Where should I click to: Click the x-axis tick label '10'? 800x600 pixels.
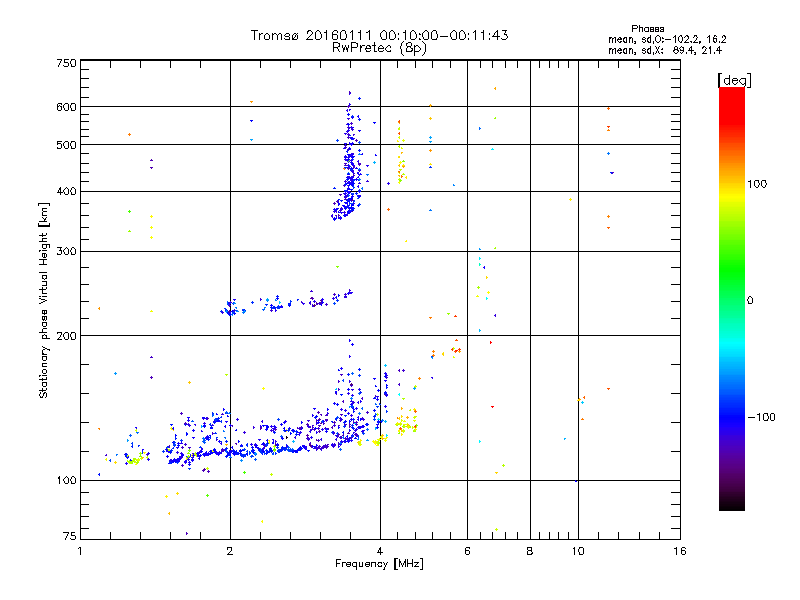tap(578, 551)
